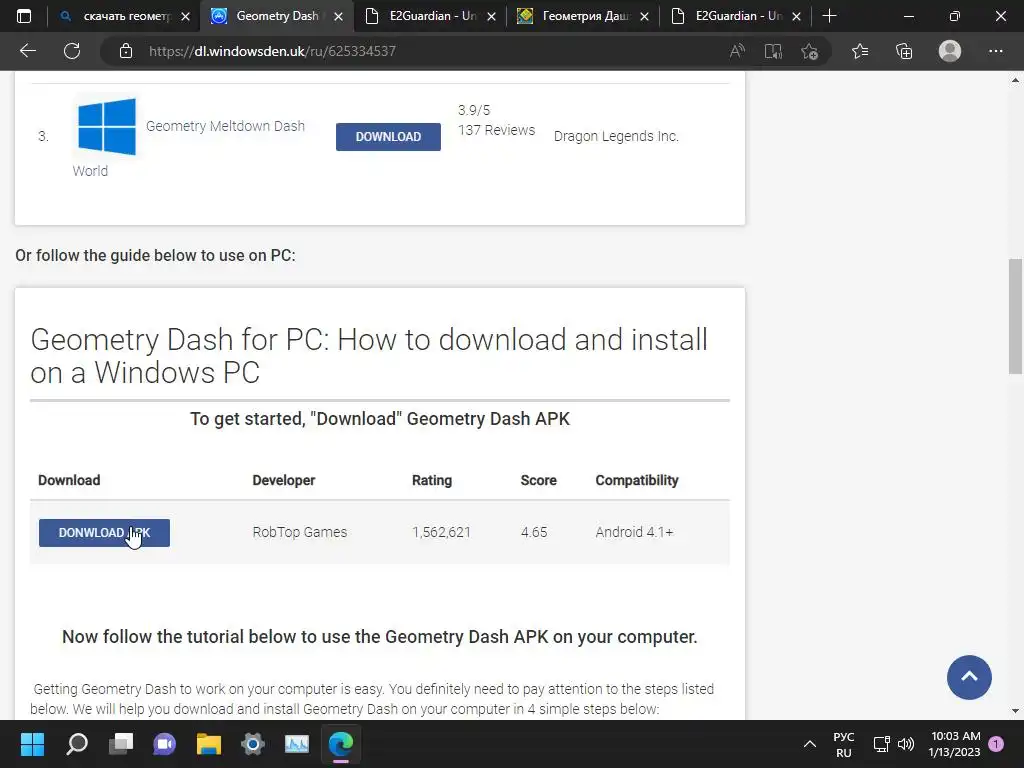Open the notification count badge
Viewport: 1024px width, 768px height.
pos(997,744)
